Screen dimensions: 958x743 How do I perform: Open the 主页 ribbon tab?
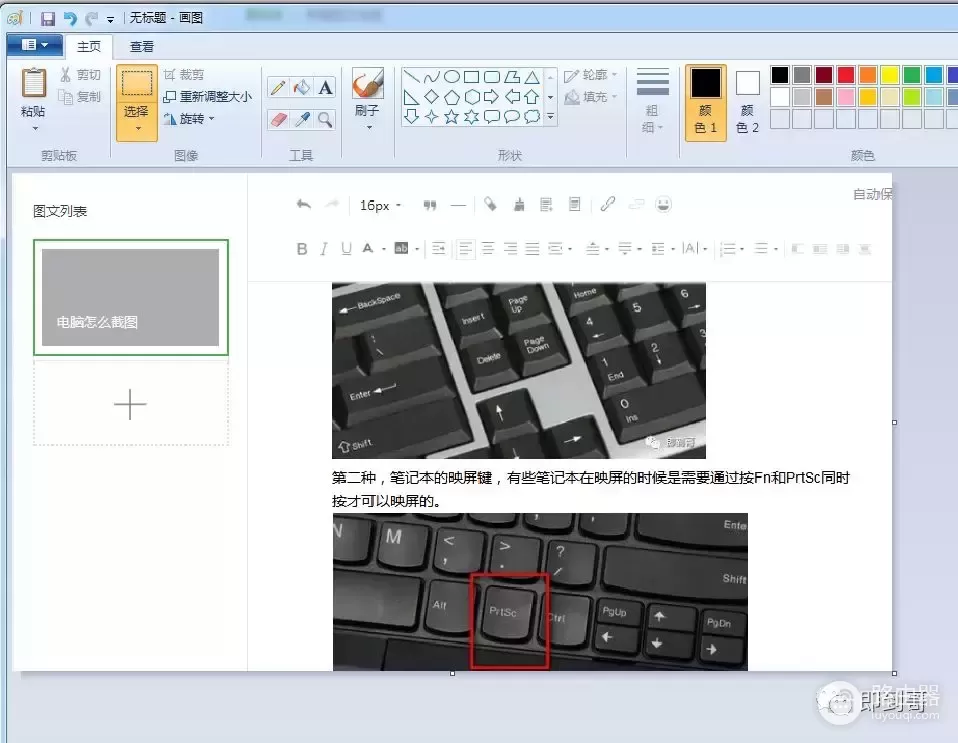coord(89,46)
